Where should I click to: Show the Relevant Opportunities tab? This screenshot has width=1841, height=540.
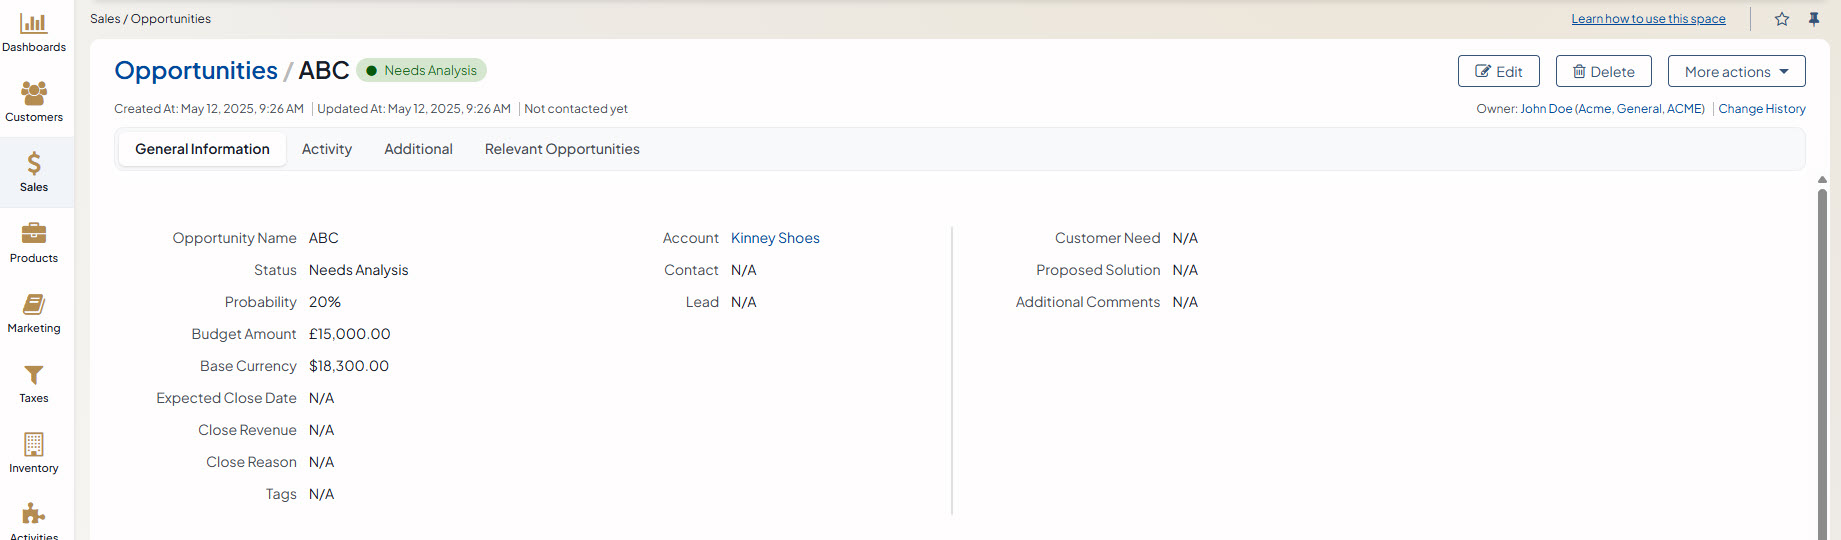562,149
